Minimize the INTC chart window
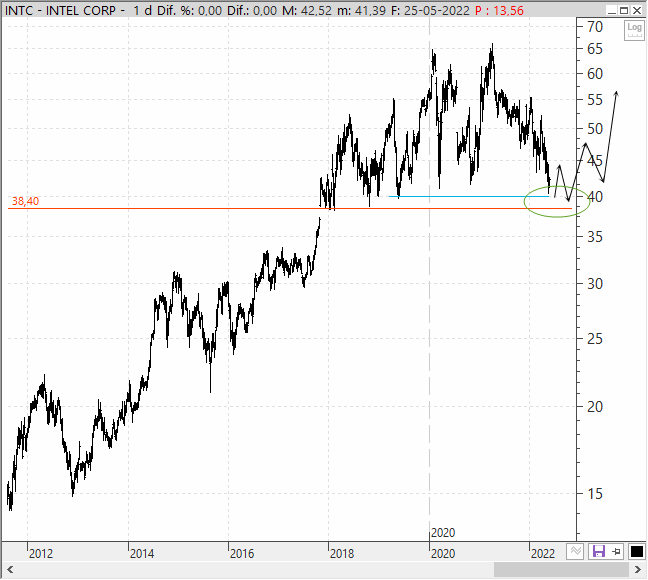This screenshot has height=580, width=648. point(612,10)
